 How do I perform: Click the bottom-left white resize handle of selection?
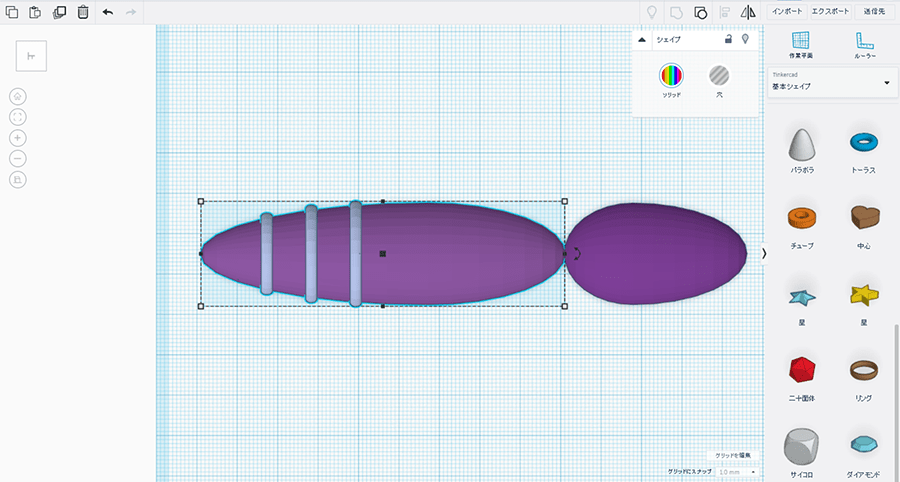click(x=200, y=306)
